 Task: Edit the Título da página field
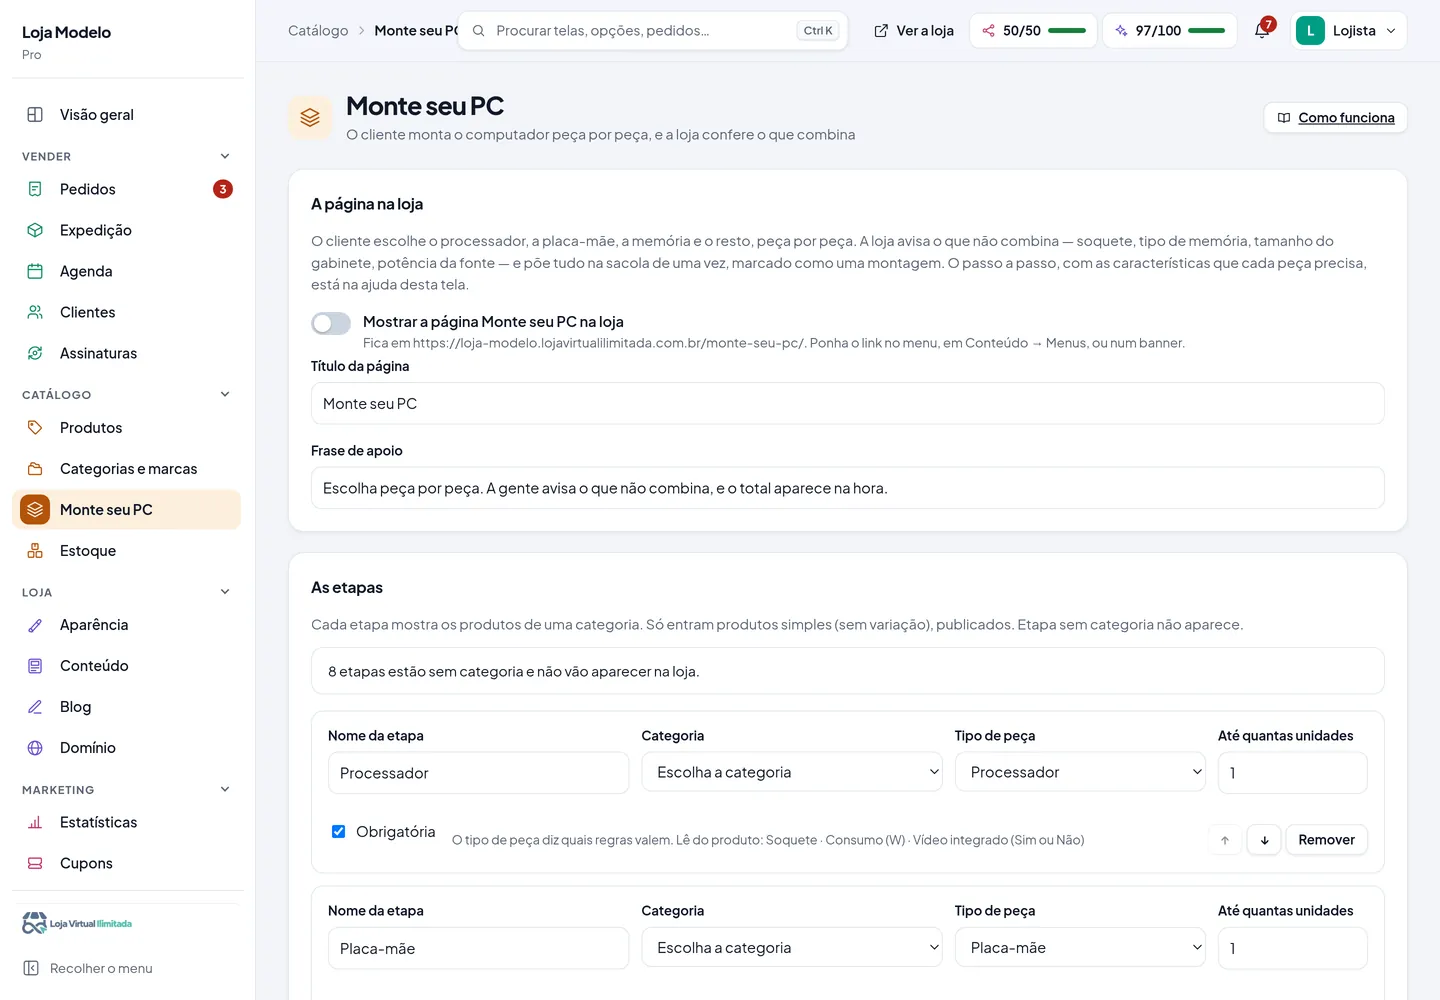[x=848, y=403]
